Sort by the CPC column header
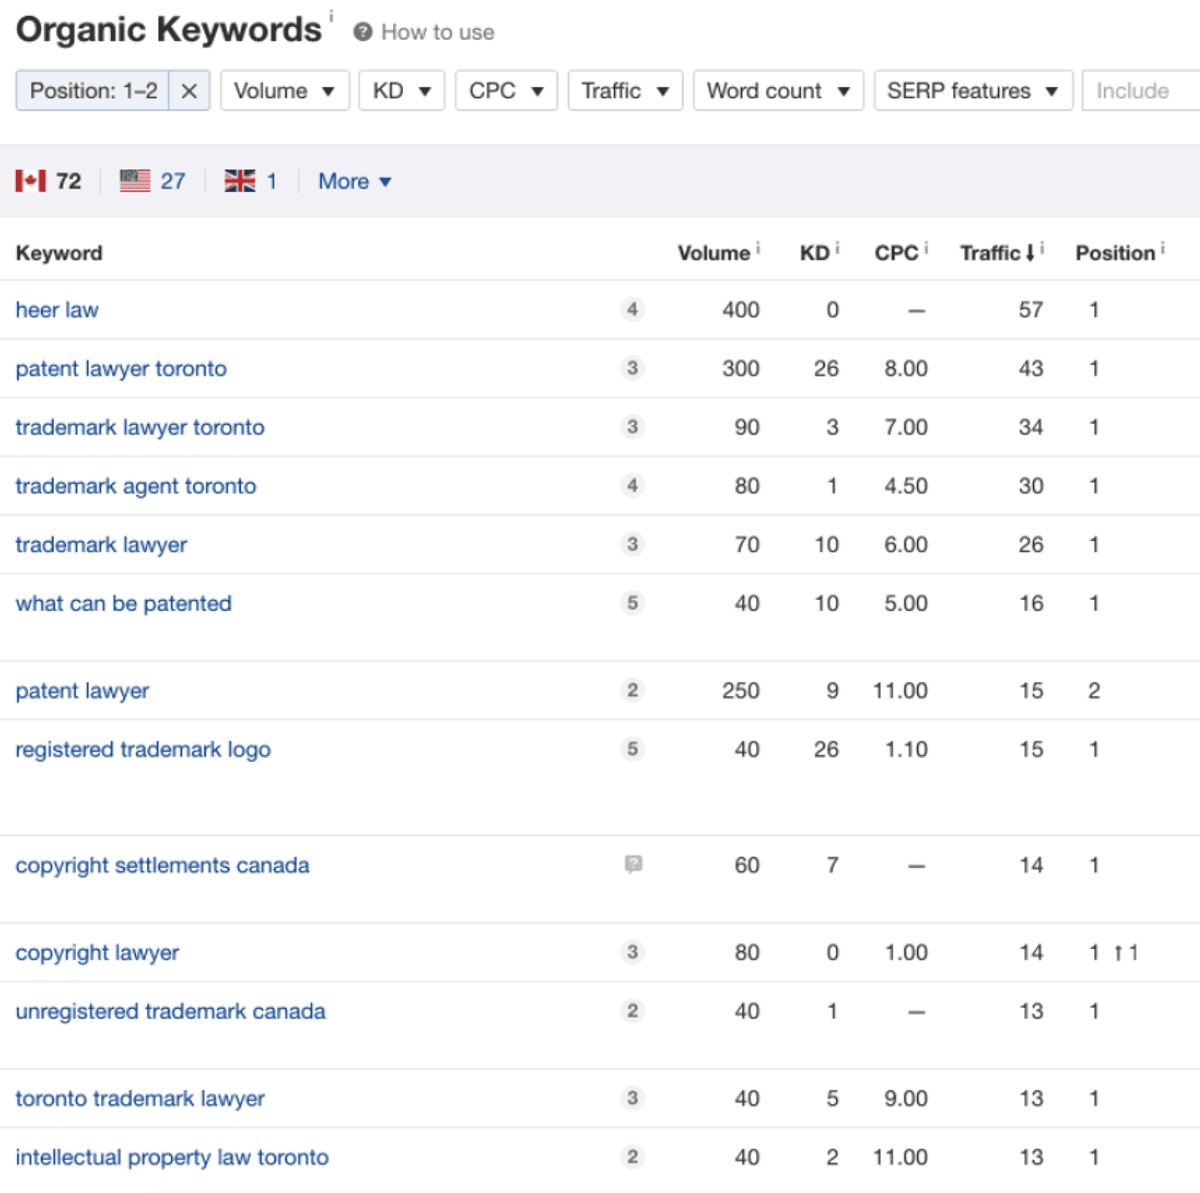The width and height of the screenshot is (1200, 1193). (x=896, y=253)
